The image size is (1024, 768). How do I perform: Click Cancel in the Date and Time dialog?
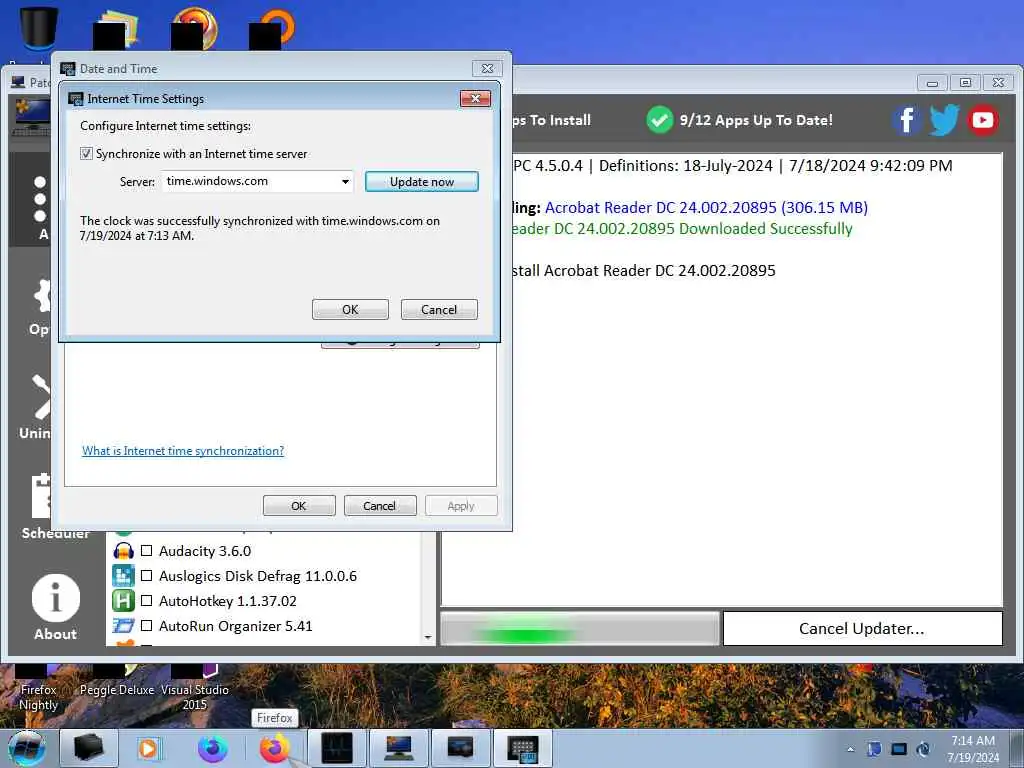point(379,505)
